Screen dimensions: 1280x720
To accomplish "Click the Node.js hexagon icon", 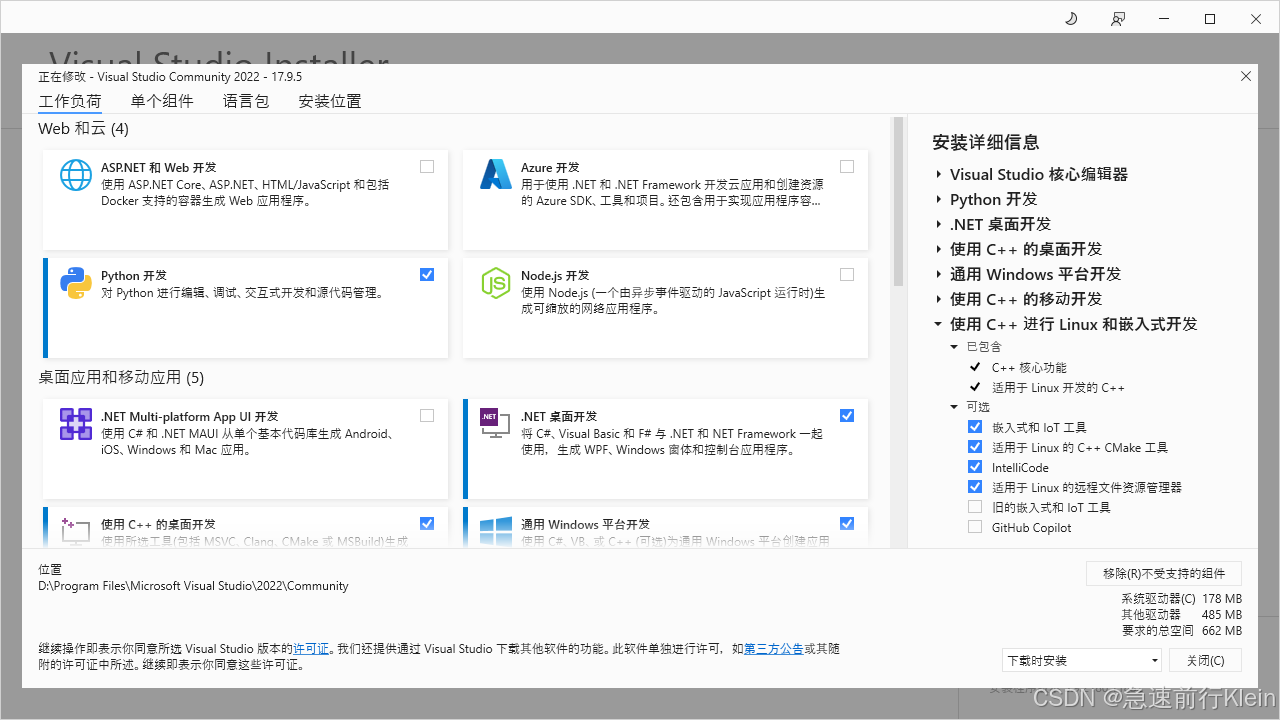I will pos(496,283).
